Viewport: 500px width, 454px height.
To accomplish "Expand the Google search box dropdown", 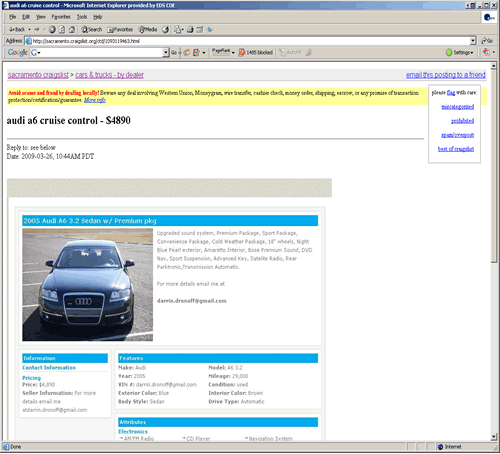I will tap(166, 52).
